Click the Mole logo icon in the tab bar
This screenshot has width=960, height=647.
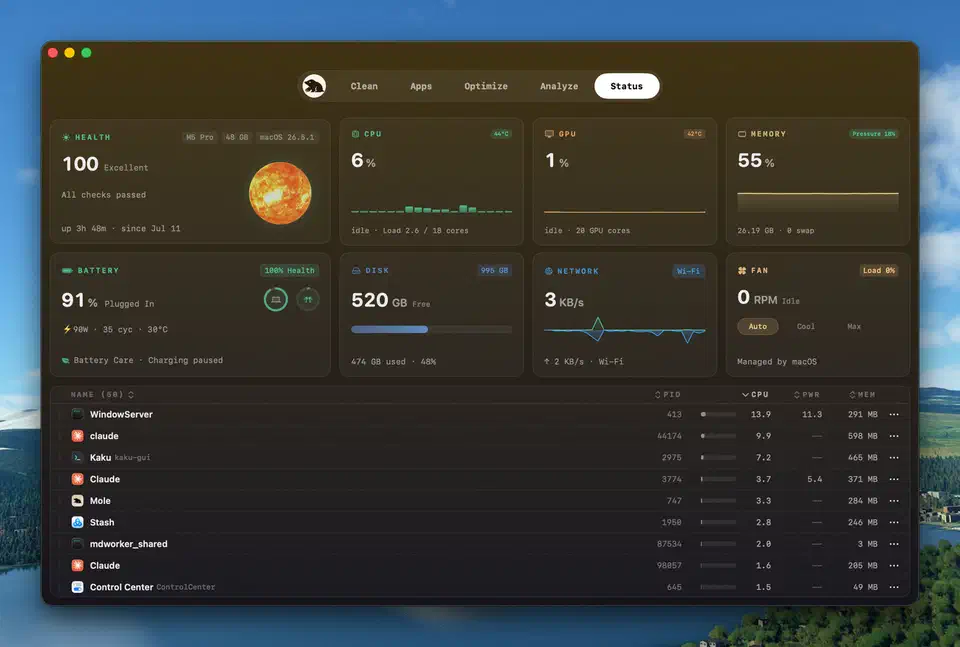pos(314,86)
